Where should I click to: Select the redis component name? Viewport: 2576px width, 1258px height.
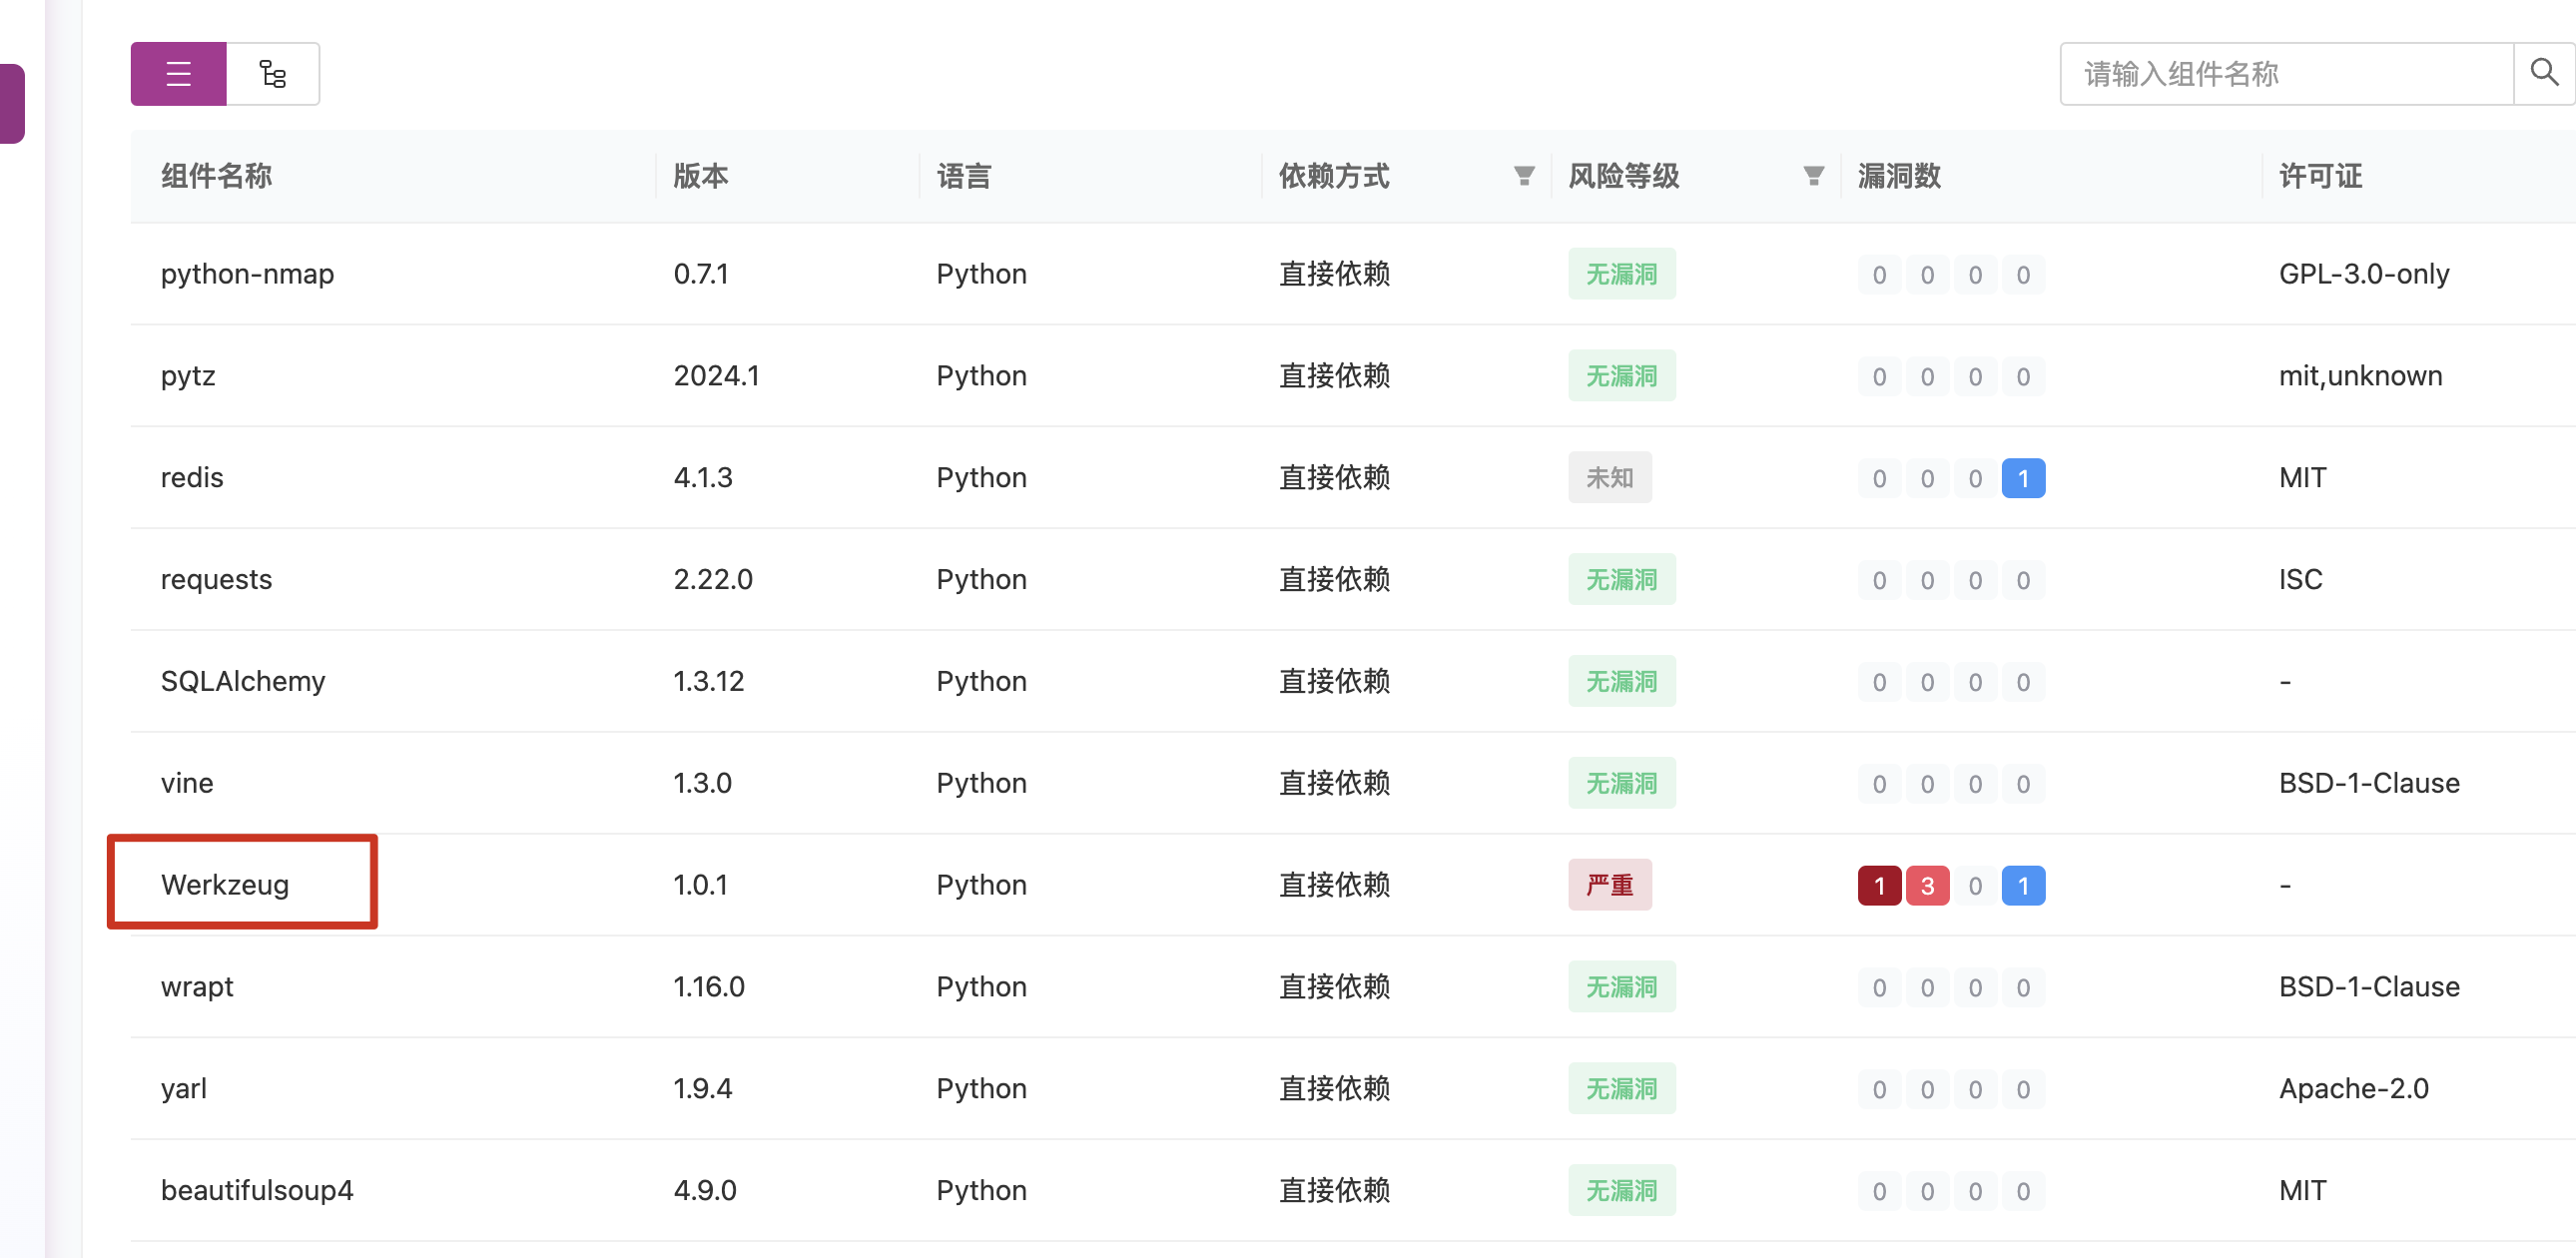click(192, 478)
